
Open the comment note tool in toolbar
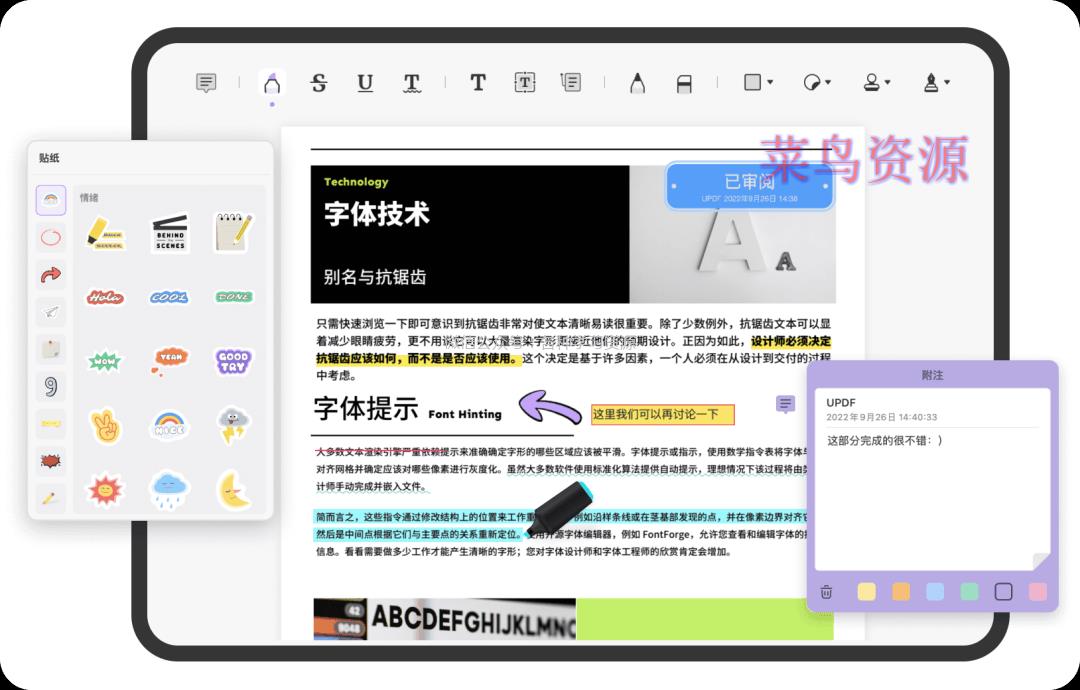pos(206,83)
